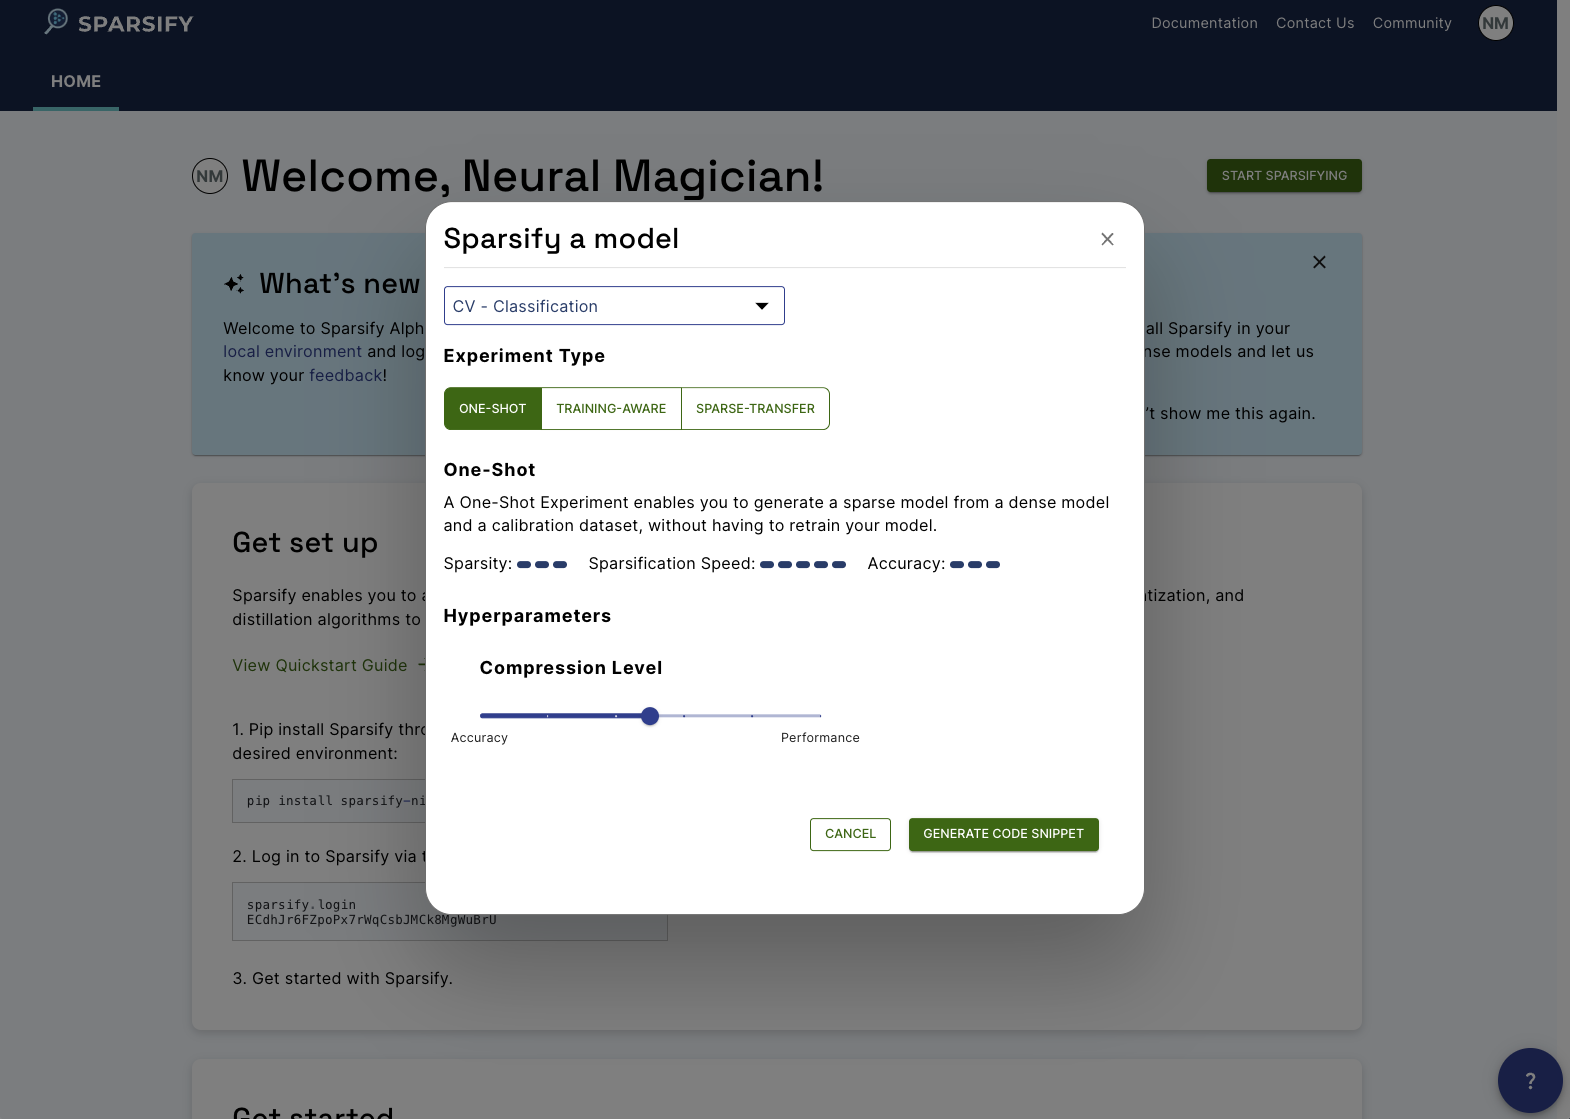Click the dropdown arrow of use-case selector

pos(762,306)
